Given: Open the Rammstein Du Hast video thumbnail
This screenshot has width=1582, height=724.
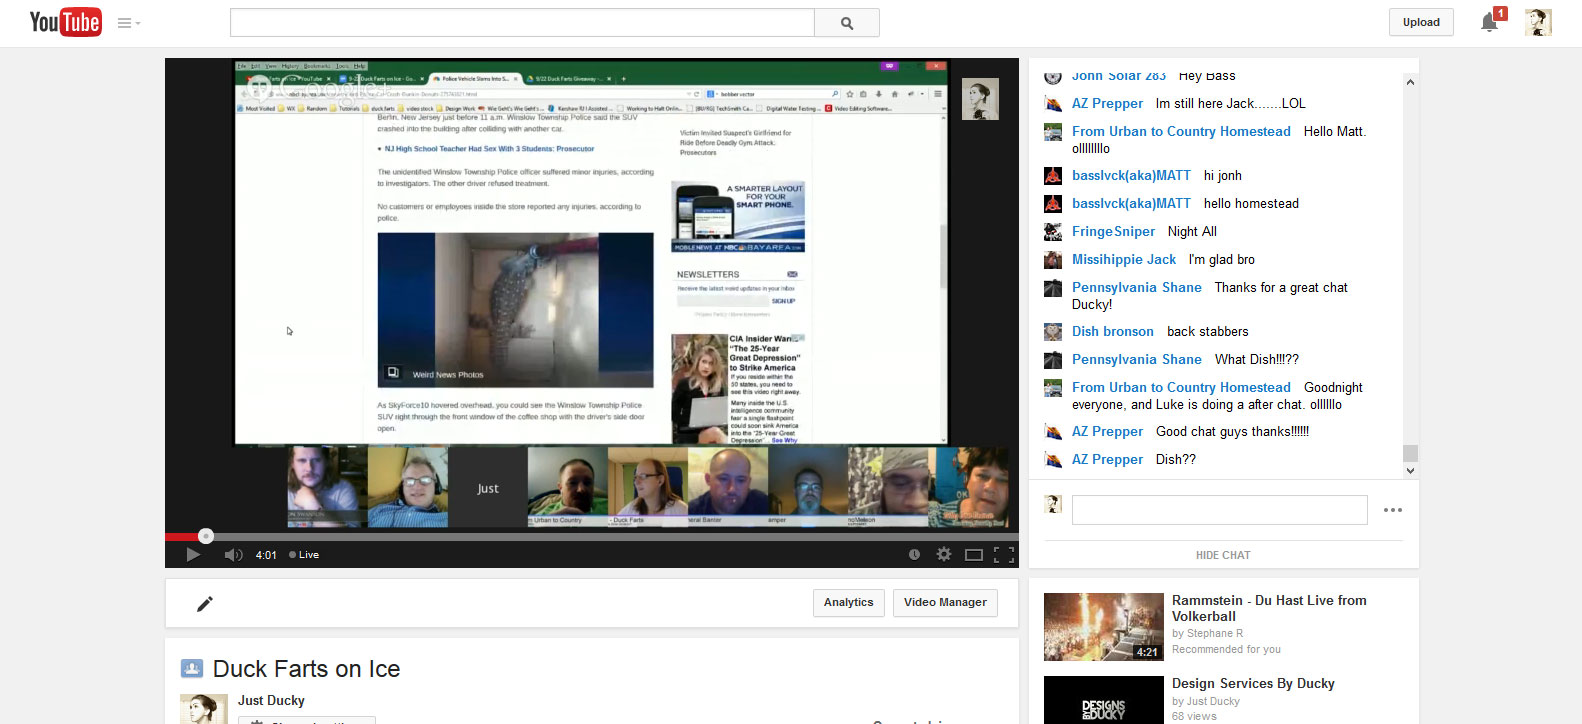Looking at the screenshot, I should point(1102,627).
